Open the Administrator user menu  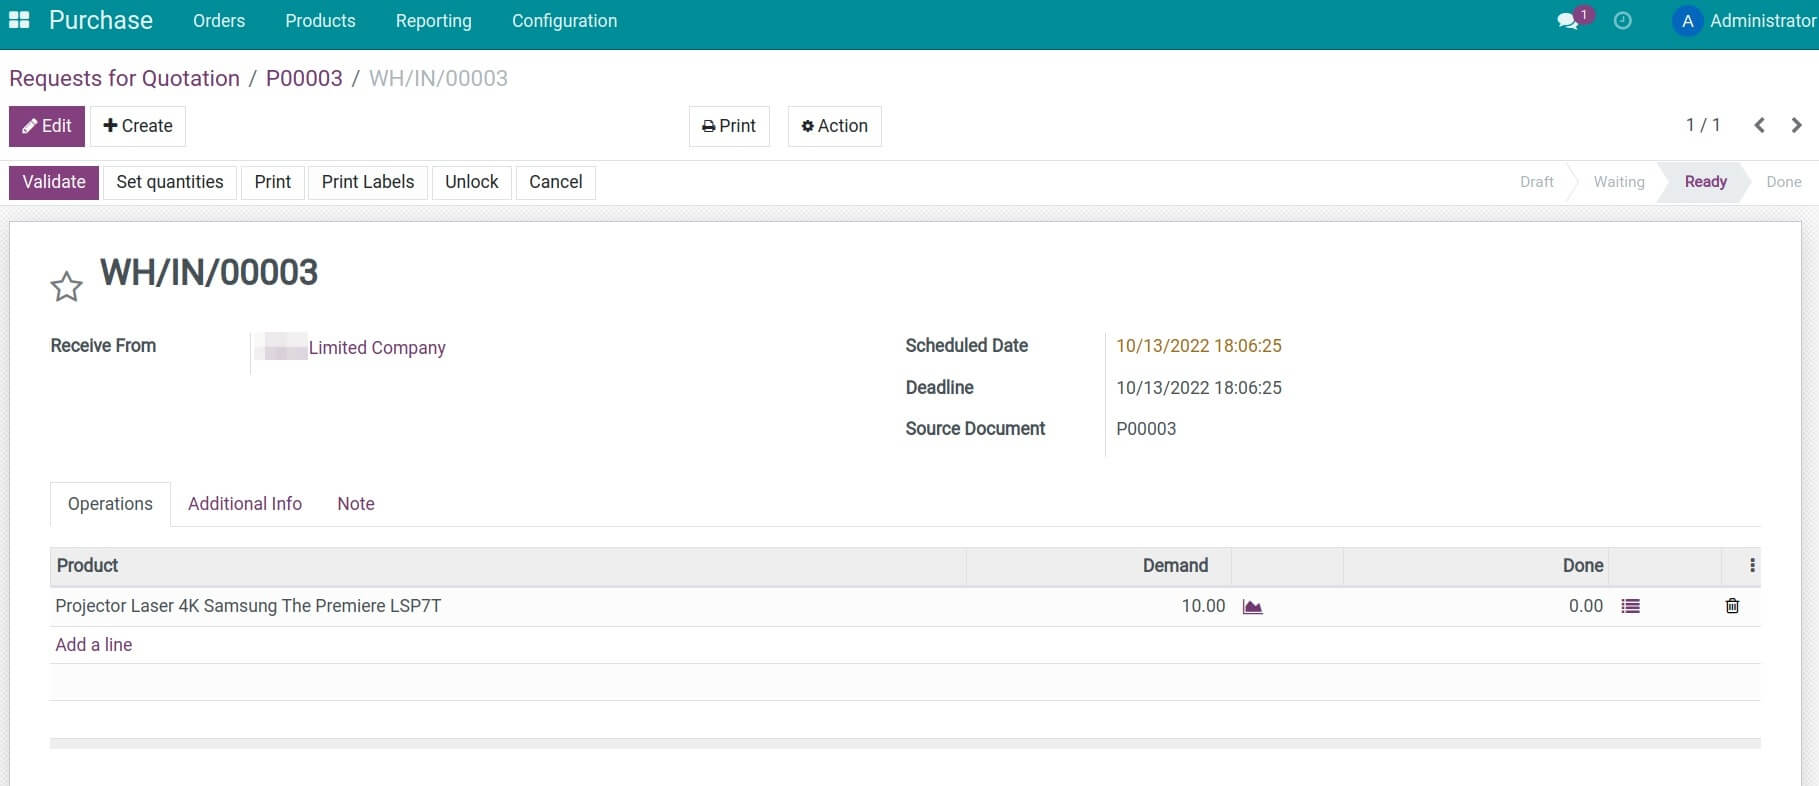[1743, 21]
